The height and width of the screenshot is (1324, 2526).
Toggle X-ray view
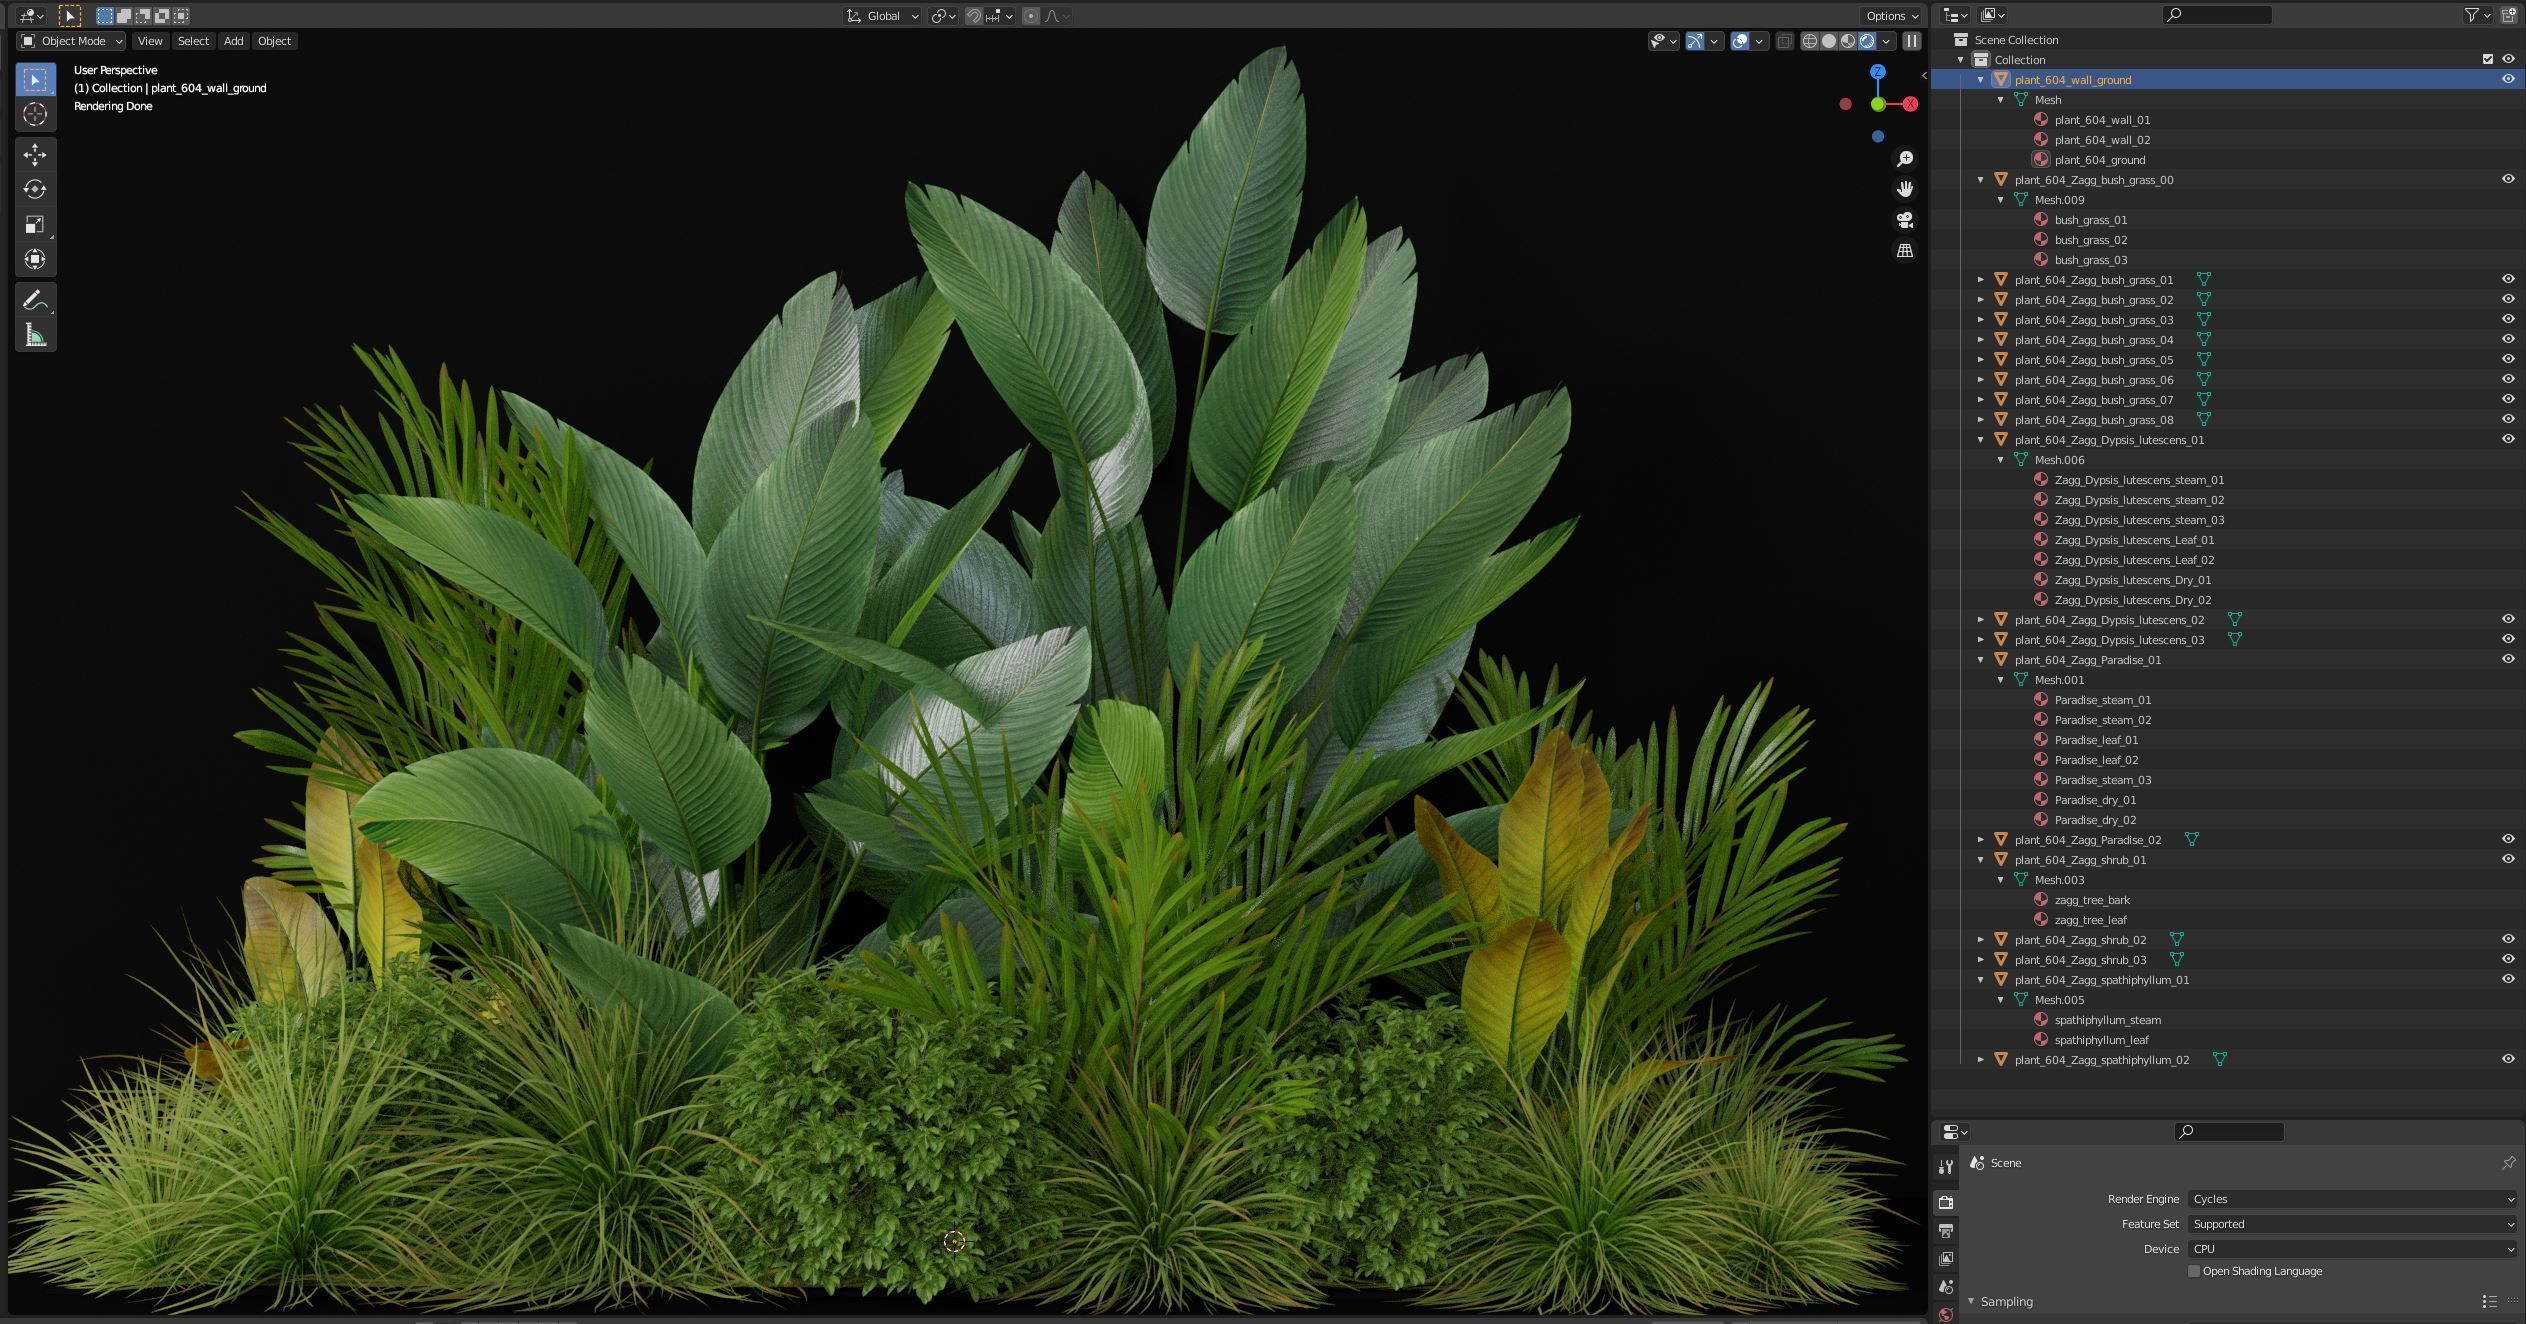point(1784,41)
